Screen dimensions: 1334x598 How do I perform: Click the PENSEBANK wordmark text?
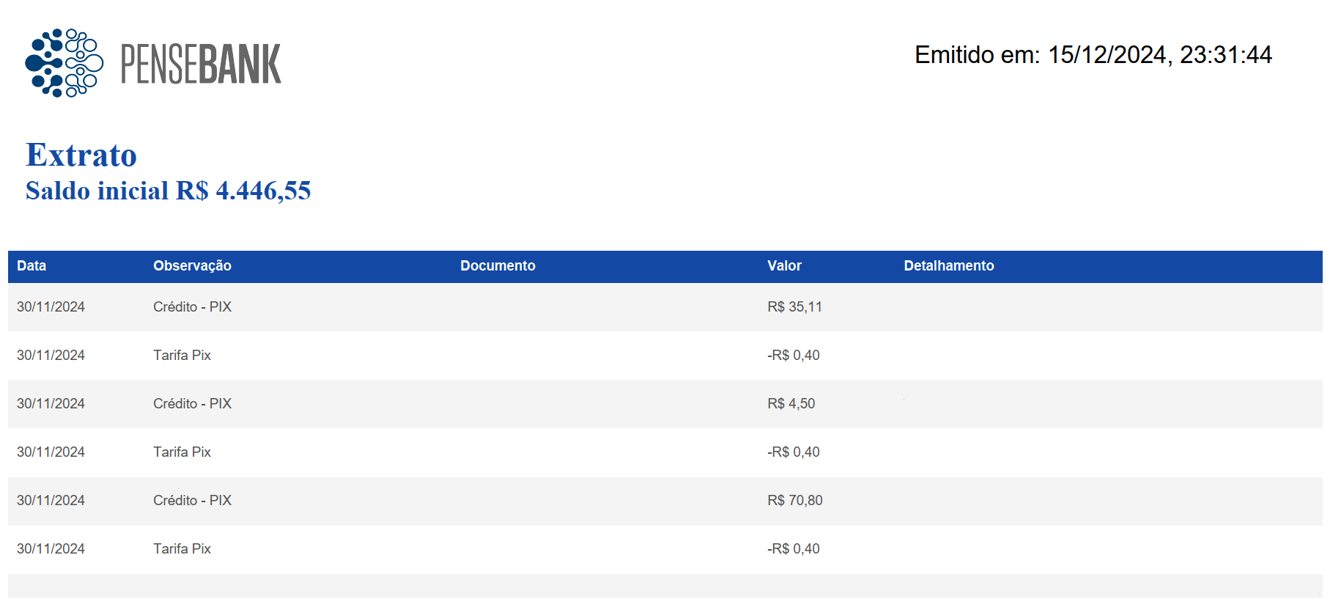(x=200, y=64)
